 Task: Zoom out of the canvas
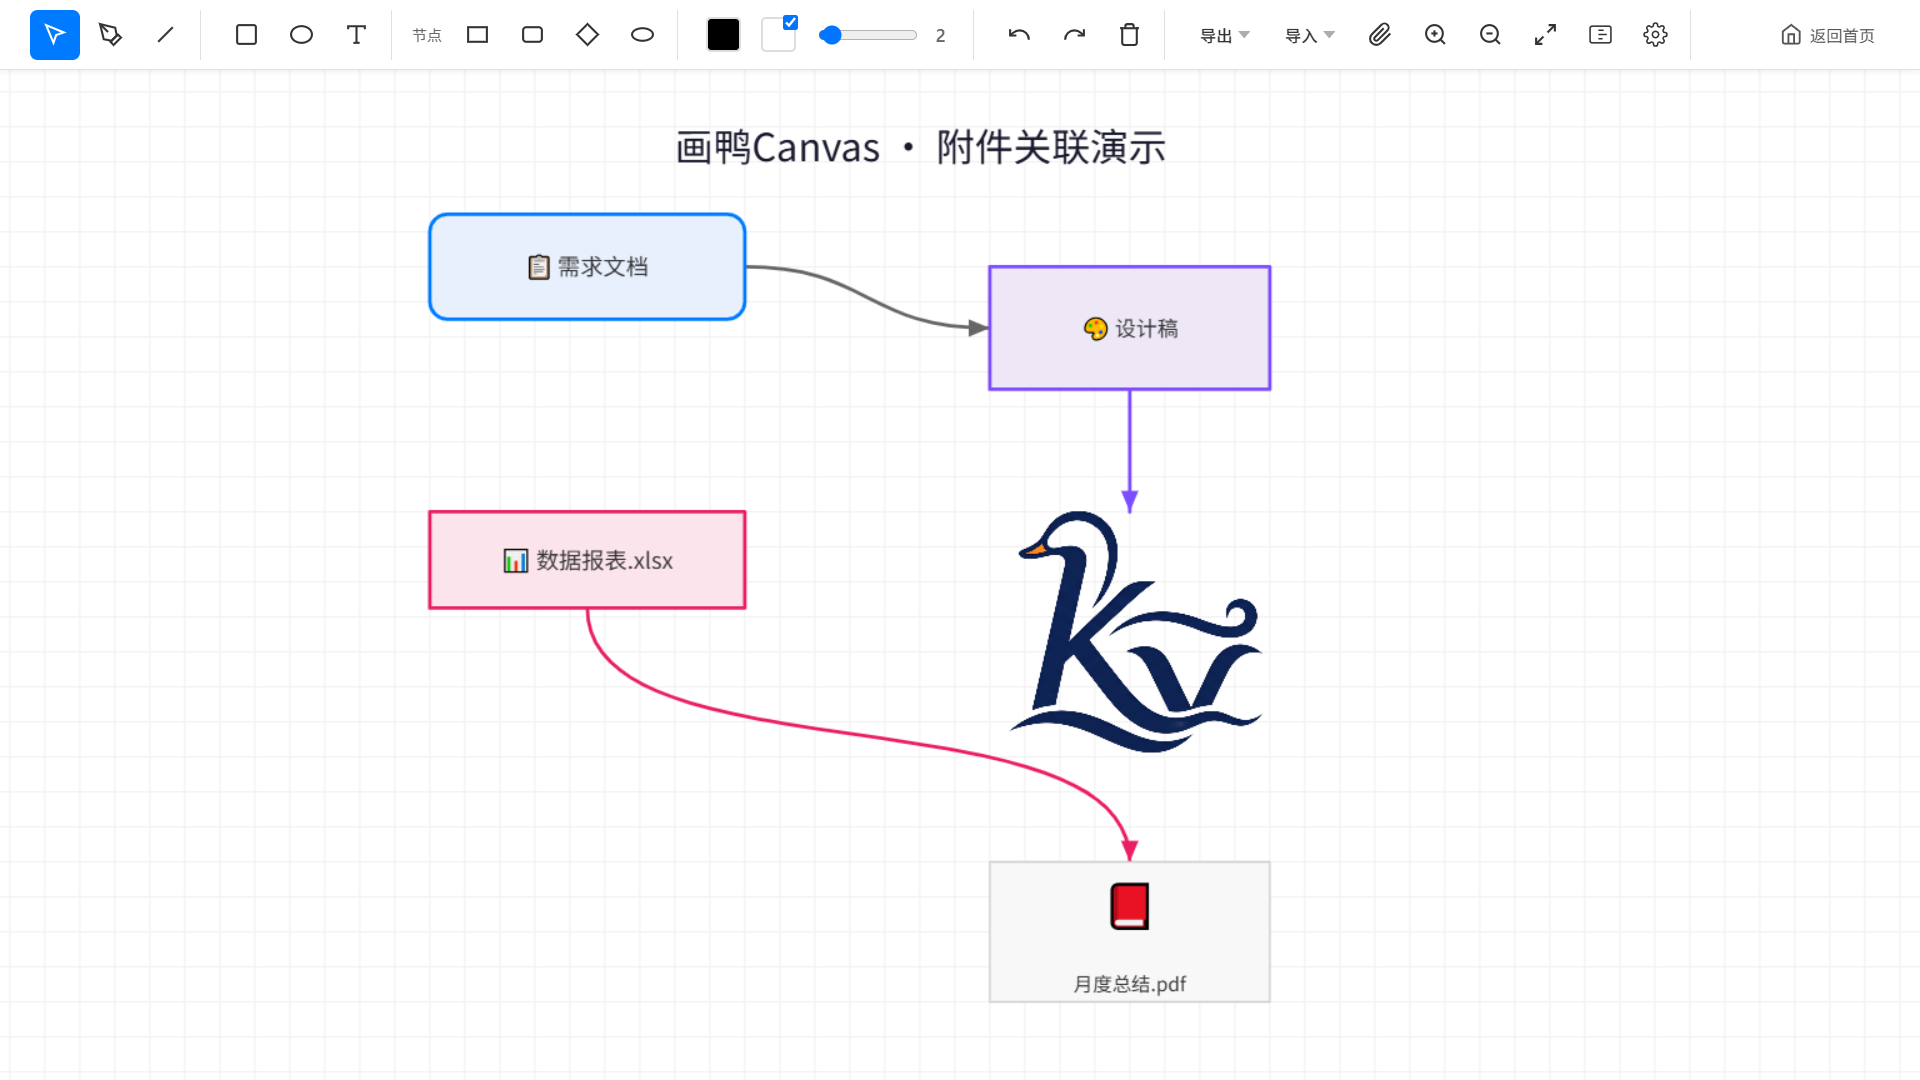[x=1490, y=35]
